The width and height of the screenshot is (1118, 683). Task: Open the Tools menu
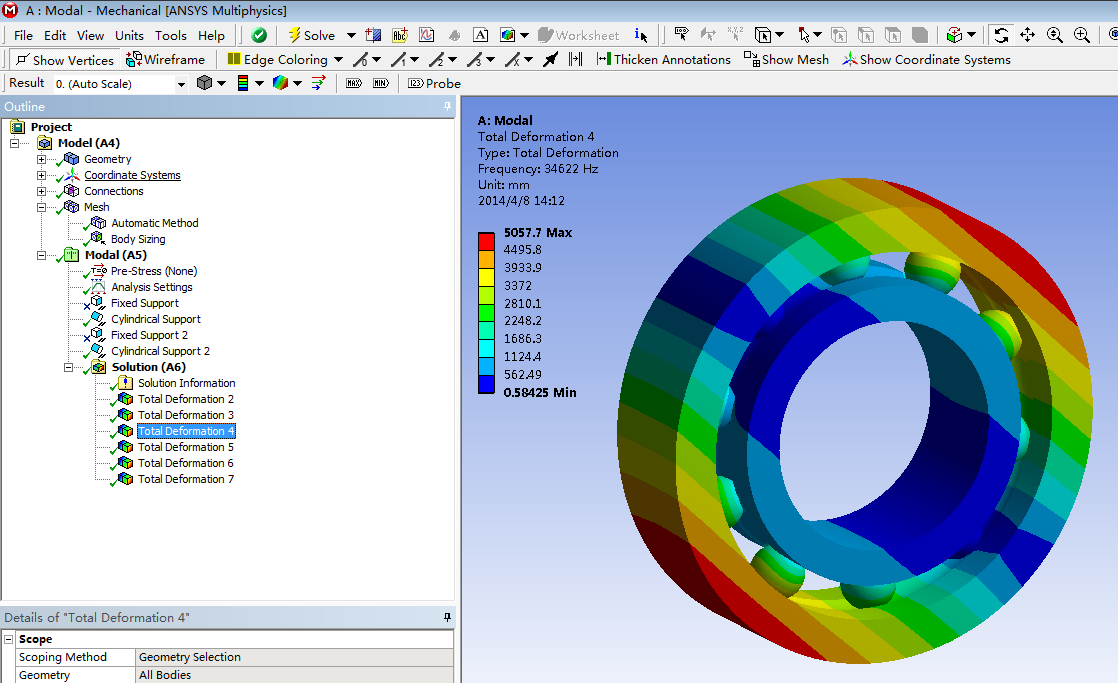point(170,35)
